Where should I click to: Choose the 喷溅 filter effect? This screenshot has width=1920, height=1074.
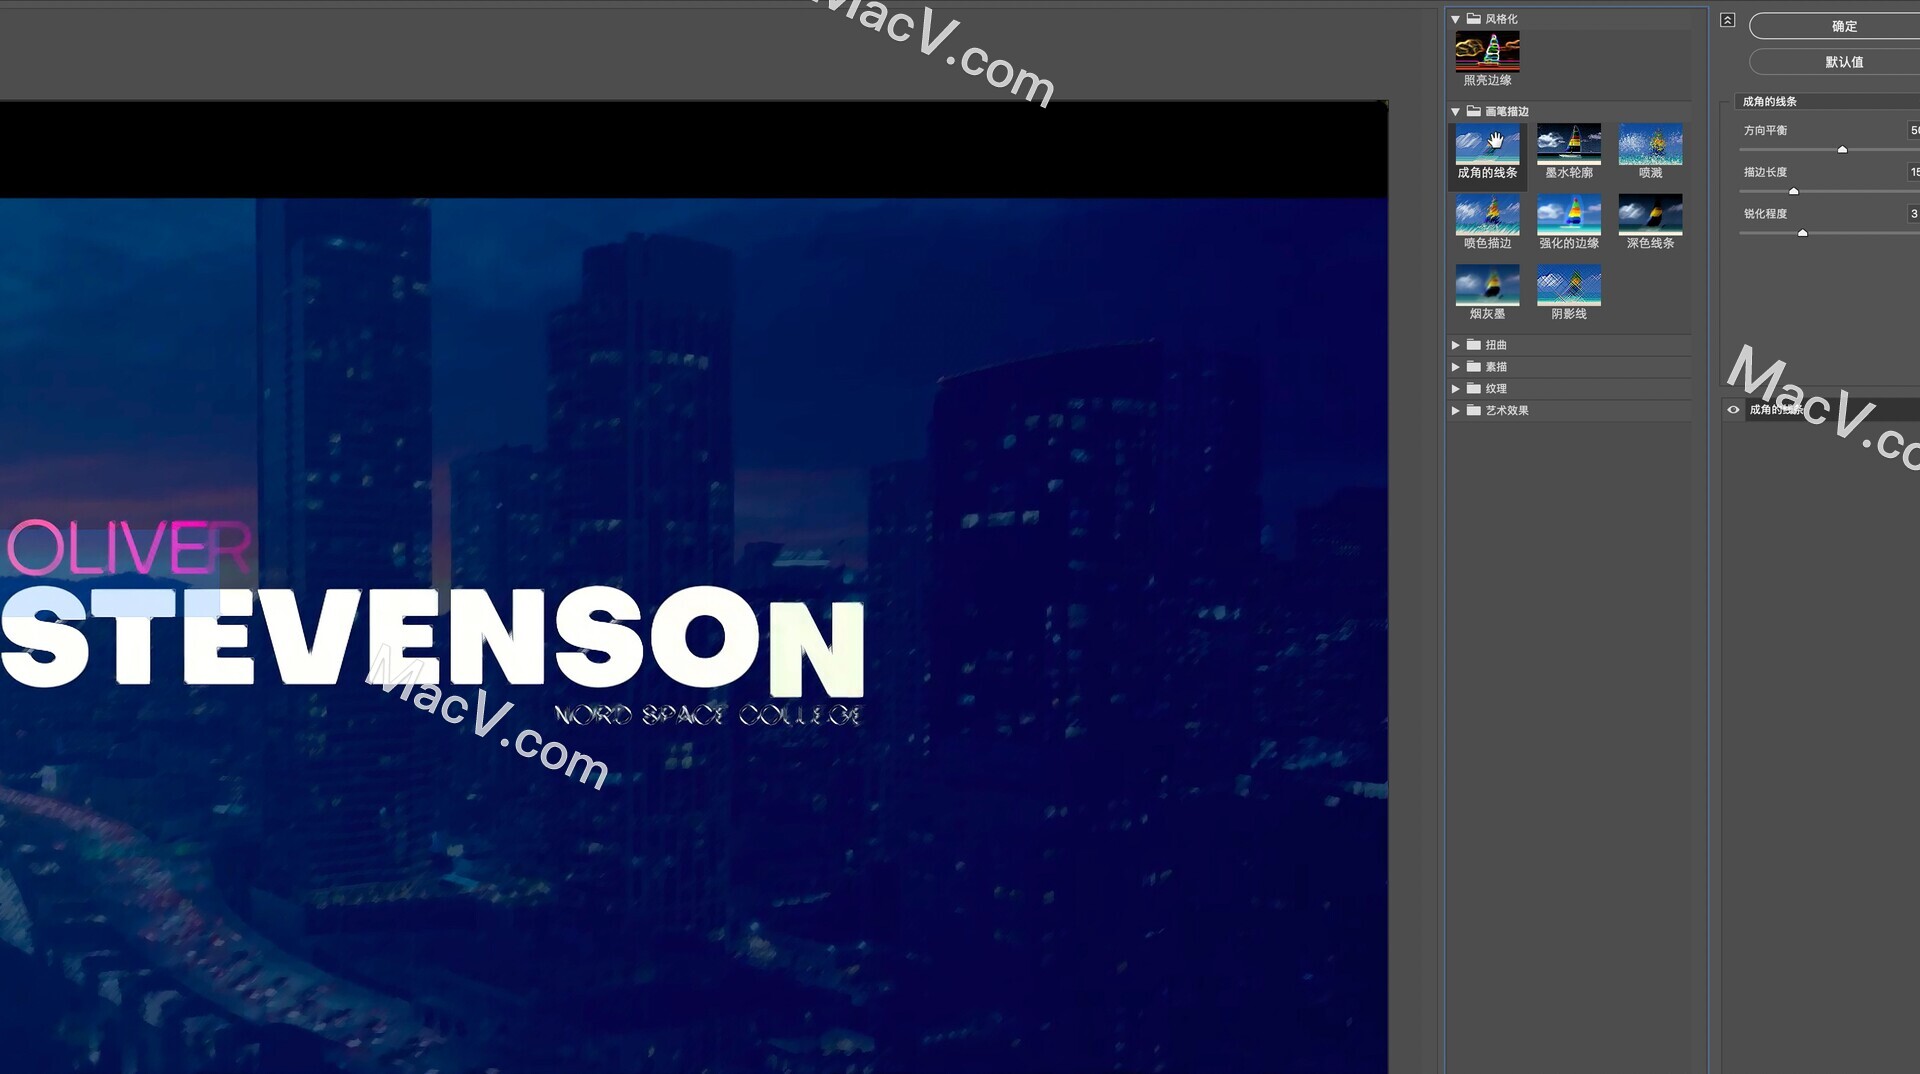click(x=1650, y=146)
